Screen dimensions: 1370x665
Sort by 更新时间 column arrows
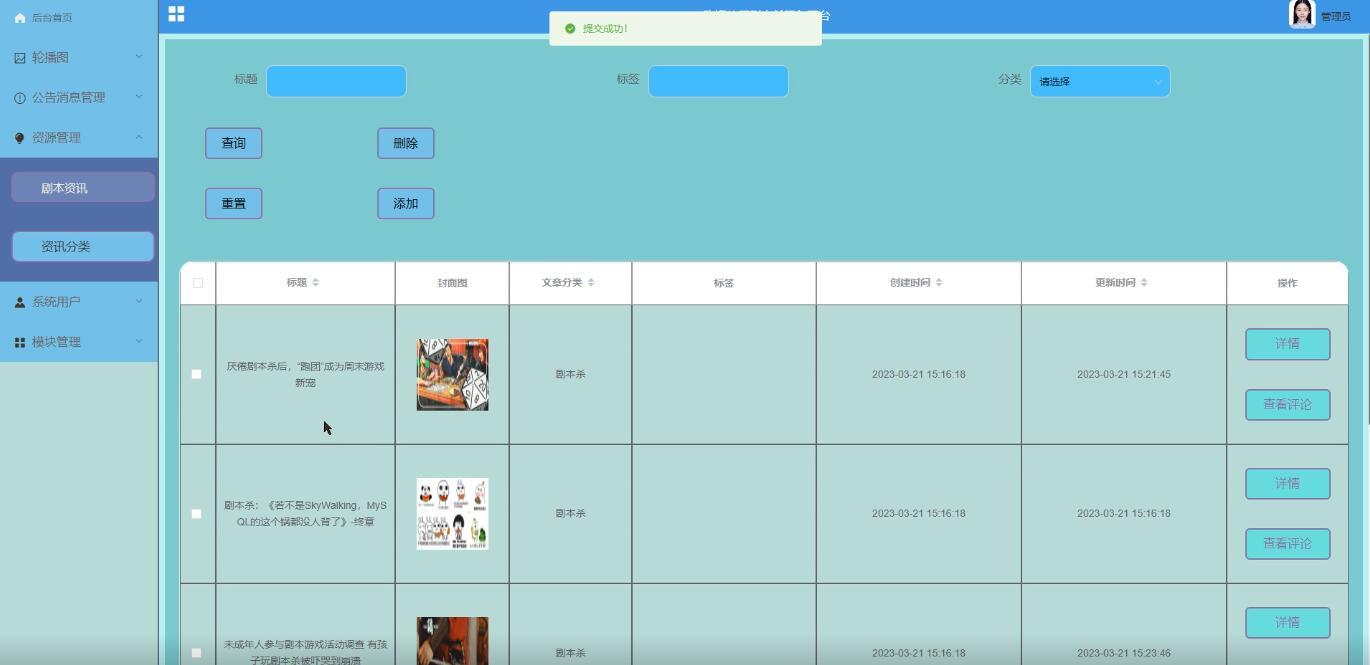1144,283
